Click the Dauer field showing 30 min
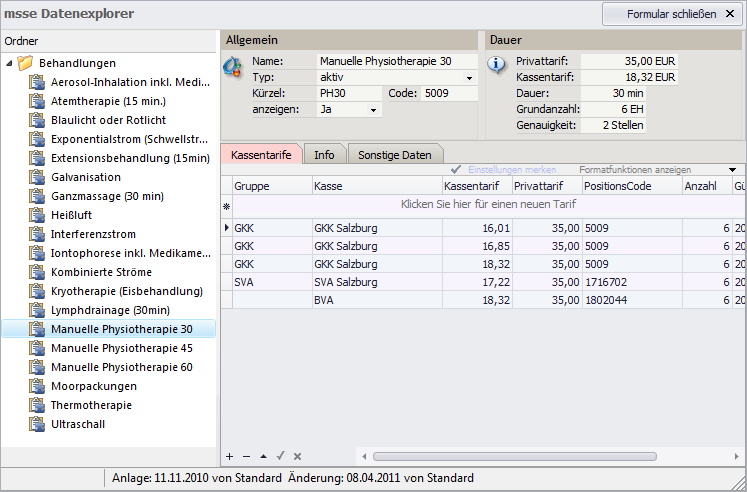This screenshot has height=492, width=747. [x=613, y=94]
